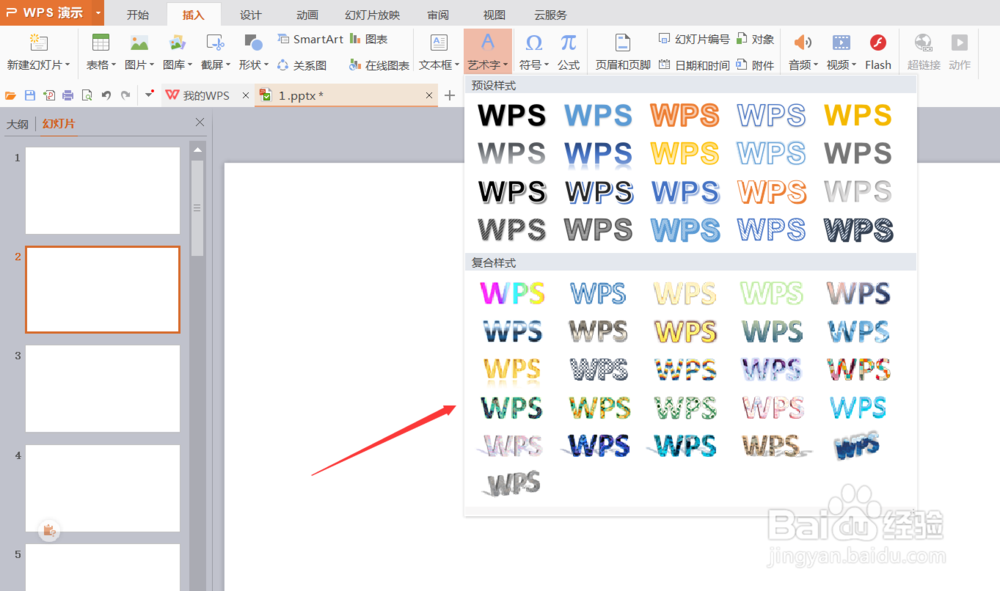Click the Picture (图片) insert icon
Screen dimensions: 1000x591
(x=138, y=43)
